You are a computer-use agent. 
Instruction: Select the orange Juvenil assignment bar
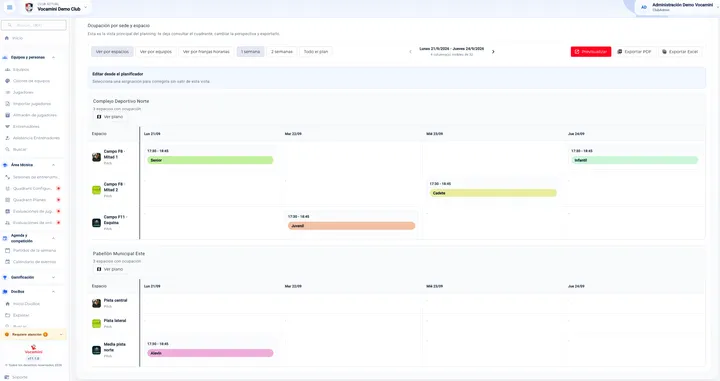coord(352,226)
